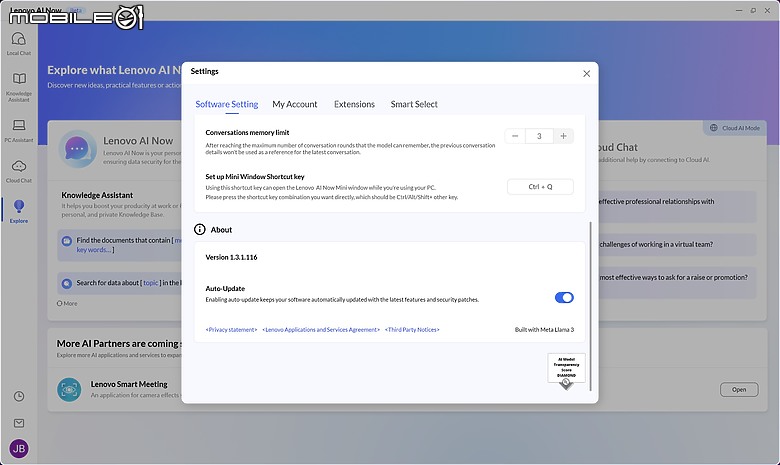Click 'Built with Meta Llama 3' text
The width and height of the screenshot is (780, 465).
click(x=544, y=330)
